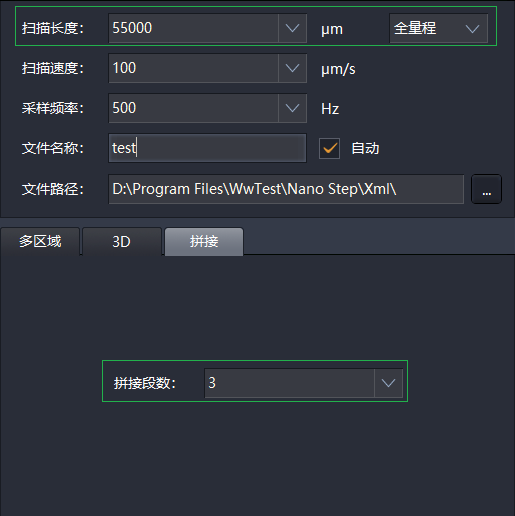The width and height of the screenshot is (515, 516).
Task: Click the file path browse "..." button
Action: [486, 189]
